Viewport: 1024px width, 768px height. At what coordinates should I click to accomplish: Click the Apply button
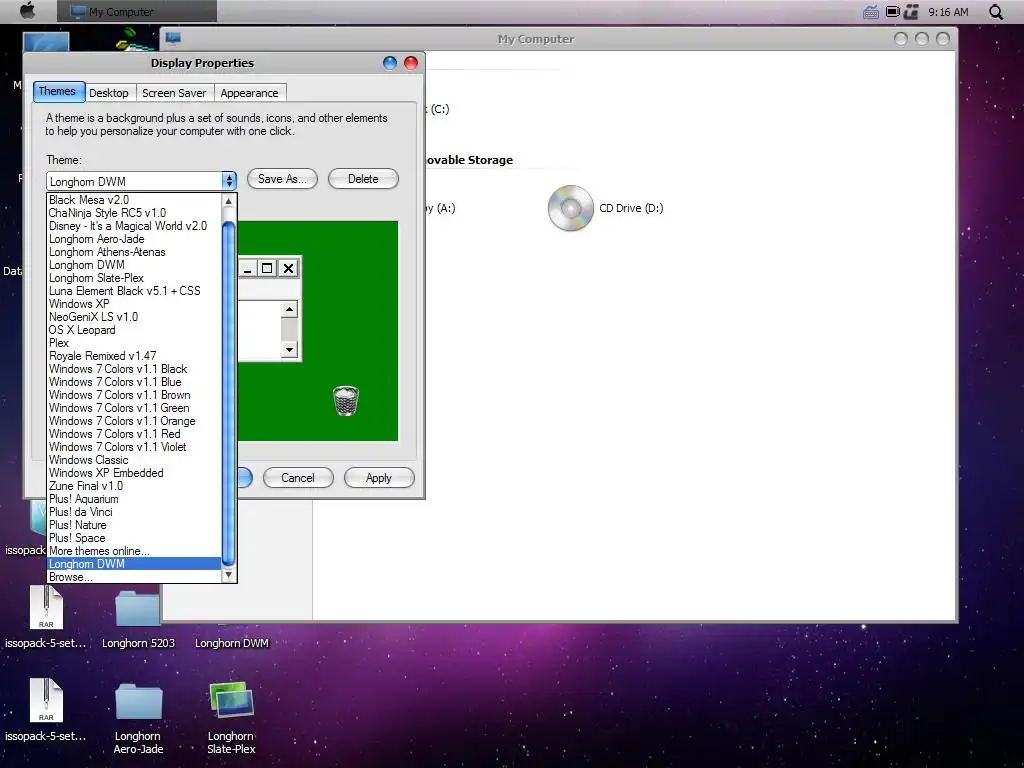coord(379,477)
